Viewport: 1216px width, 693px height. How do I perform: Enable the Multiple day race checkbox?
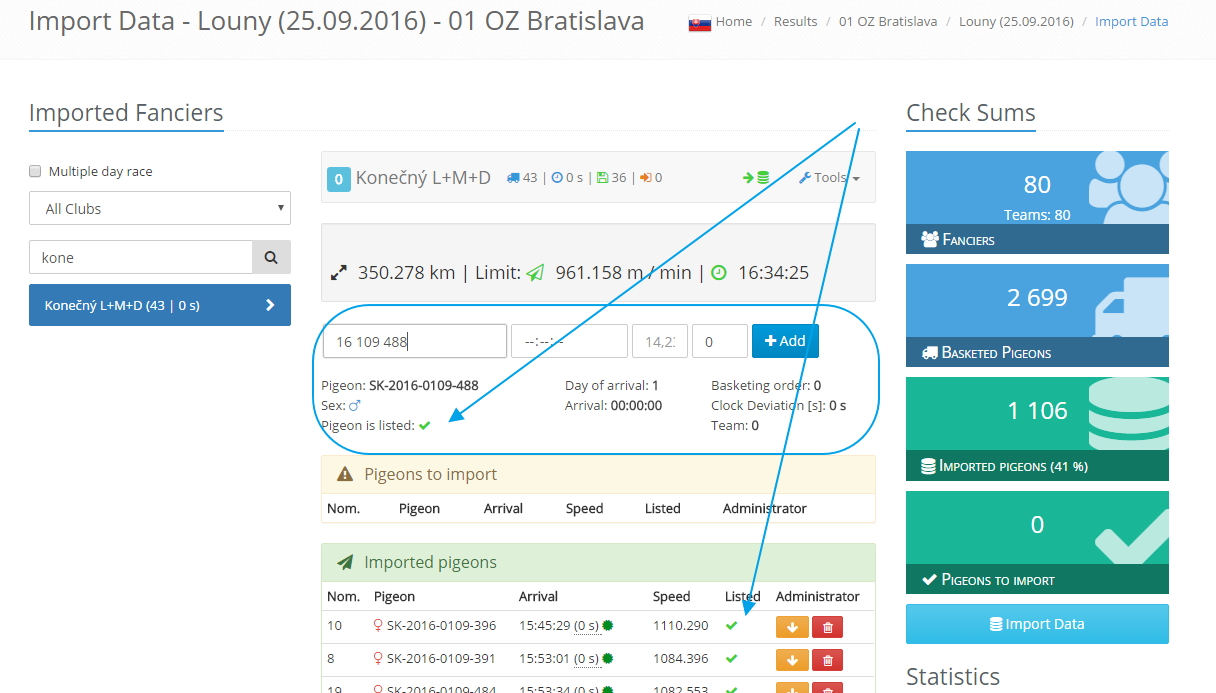click(x=36, y=171)
